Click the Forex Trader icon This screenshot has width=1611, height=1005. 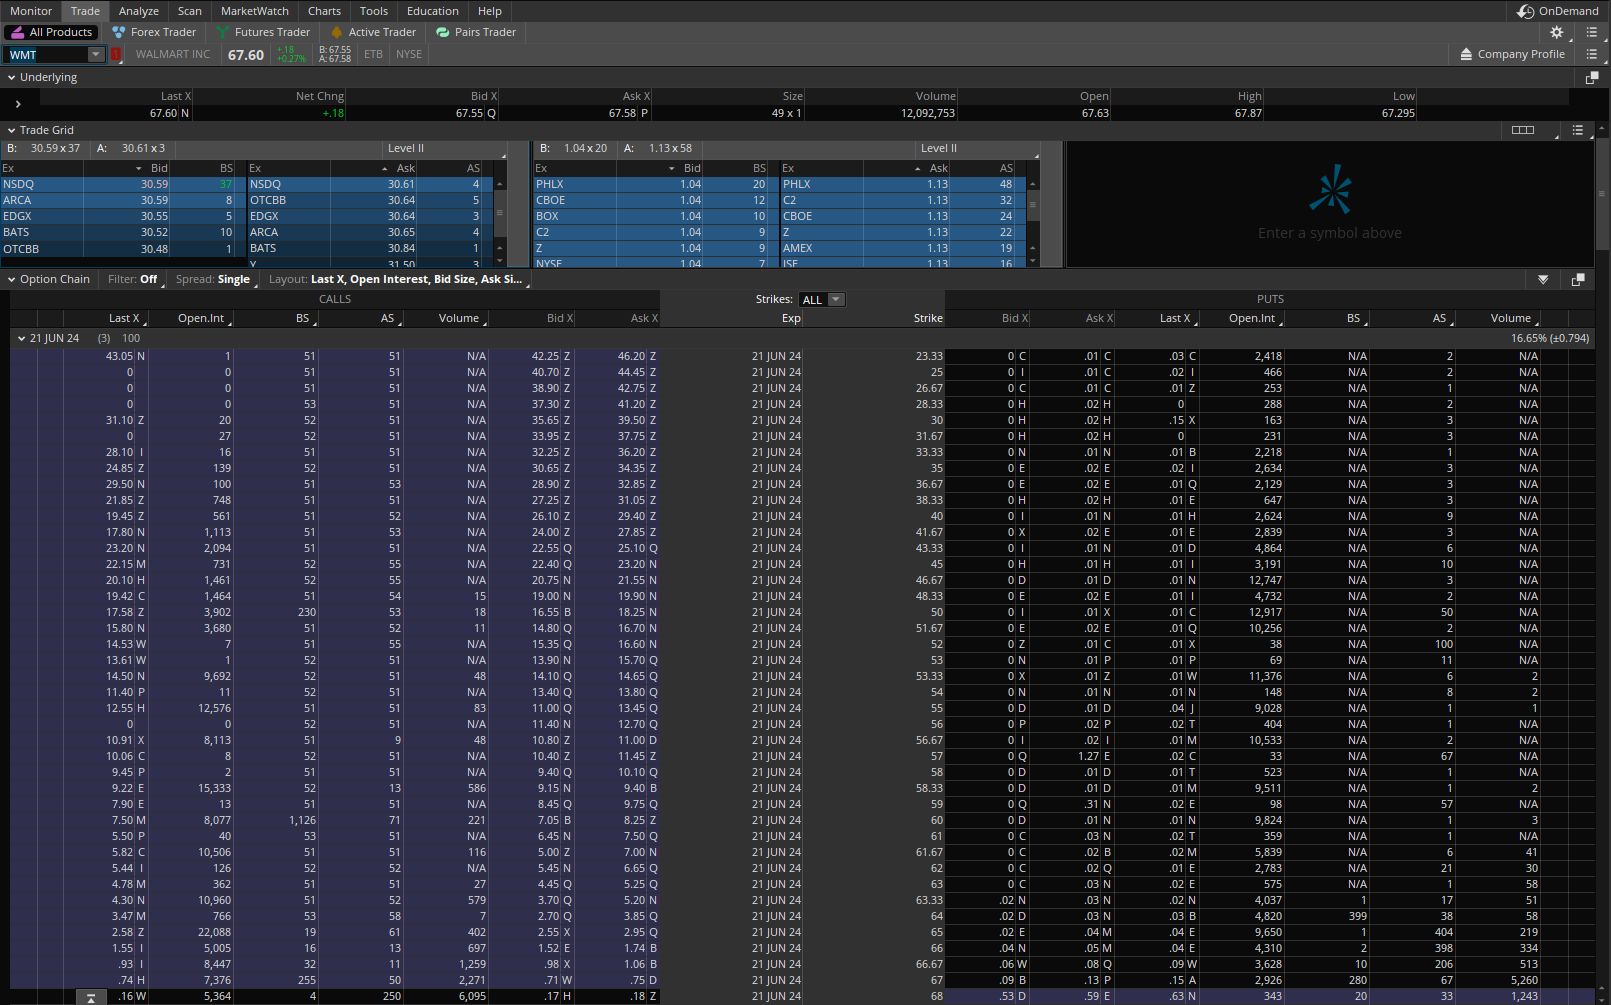click(x=119, y=32)
